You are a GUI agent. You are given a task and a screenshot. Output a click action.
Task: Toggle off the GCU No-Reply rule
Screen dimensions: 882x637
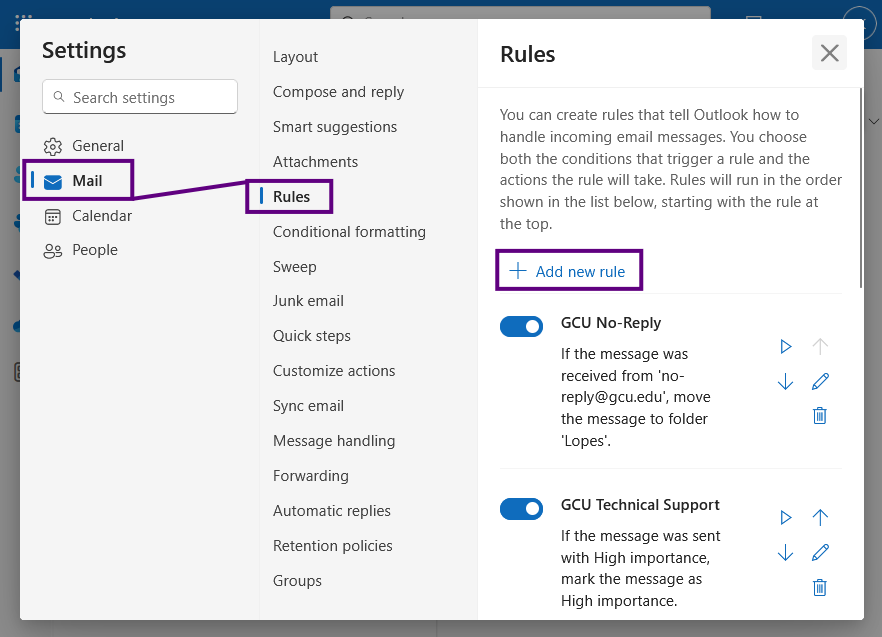click(x=521, y=326)
